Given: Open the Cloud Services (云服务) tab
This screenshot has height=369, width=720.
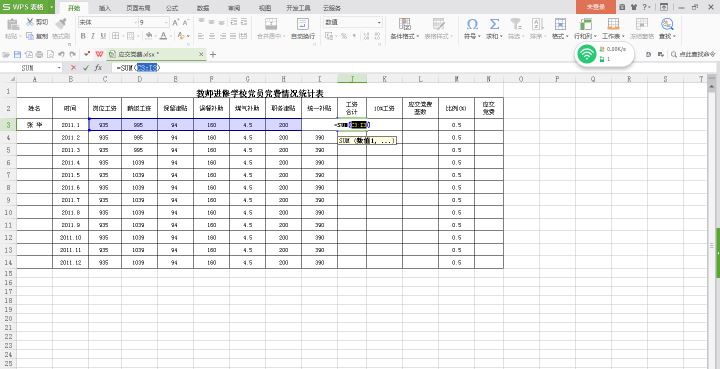Looking at the screenshot, I should coord(332,8).
